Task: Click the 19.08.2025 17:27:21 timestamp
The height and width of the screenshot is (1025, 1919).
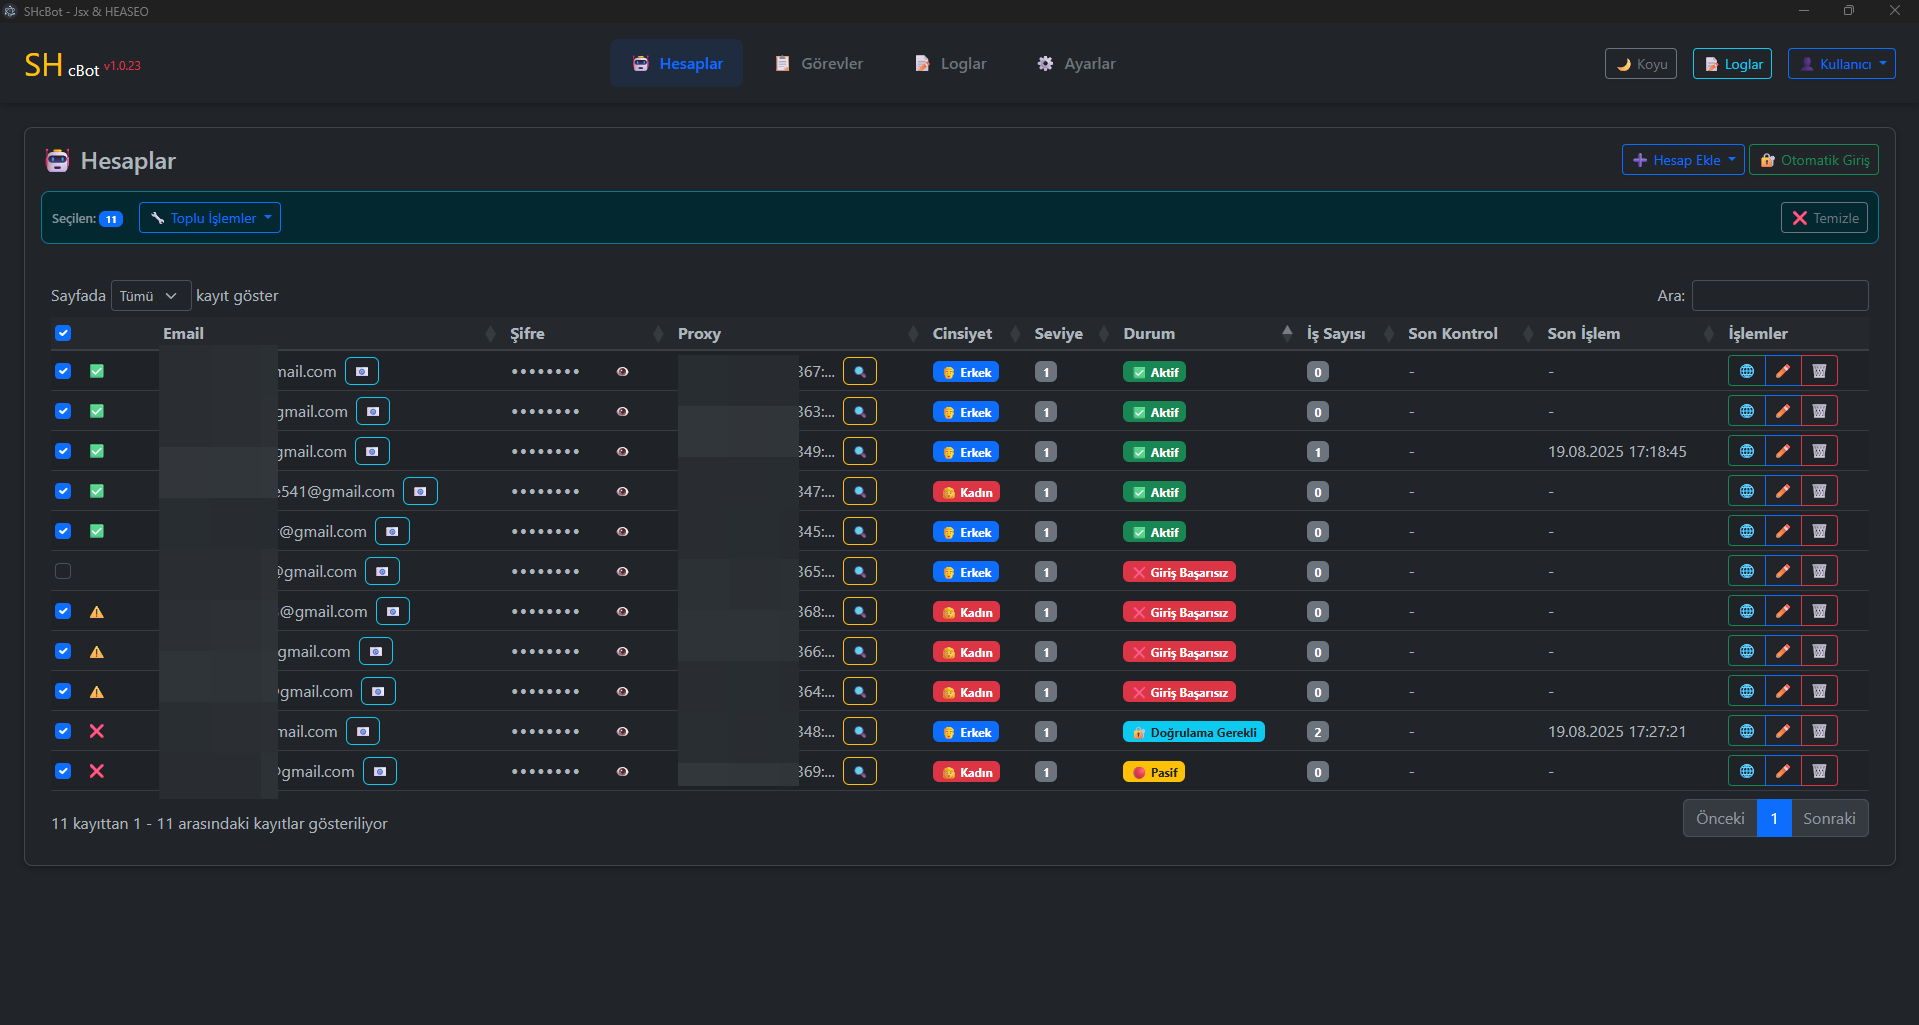Action: [x=1617, y=731]
